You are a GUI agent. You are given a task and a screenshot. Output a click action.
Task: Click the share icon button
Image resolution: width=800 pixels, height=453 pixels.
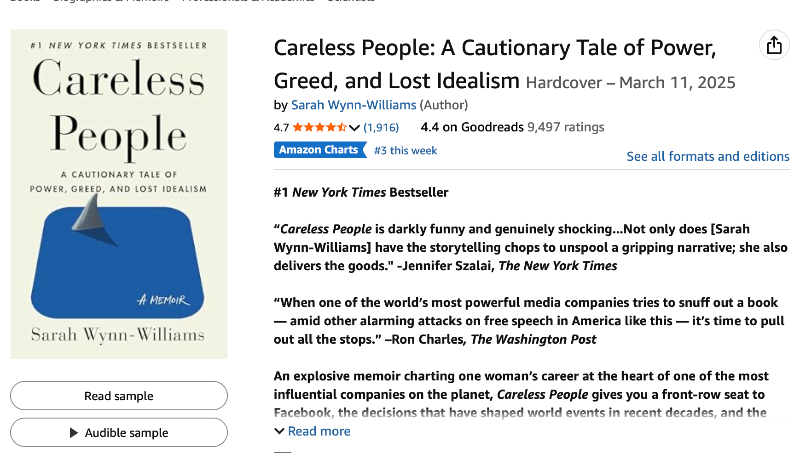(x=774, y=45)
